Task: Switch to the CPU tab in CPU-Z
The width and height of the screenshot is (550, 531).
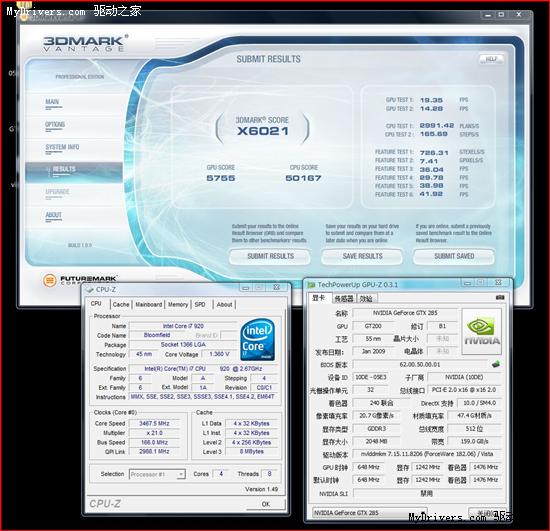Action: [x=96, y=304]
